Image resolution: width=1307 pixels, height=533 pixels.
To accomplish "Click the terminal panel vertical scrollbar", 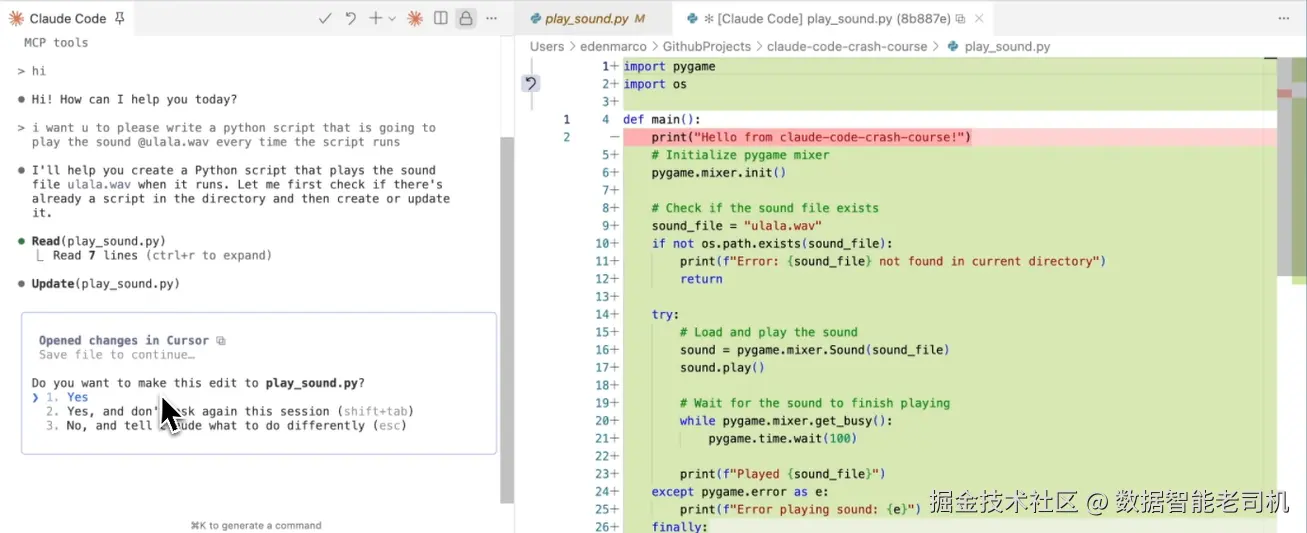I will pos(507,320).
